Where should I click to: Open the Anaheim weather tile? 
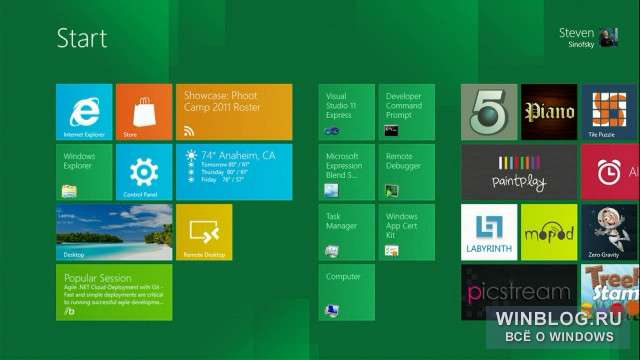coord(234,172)
